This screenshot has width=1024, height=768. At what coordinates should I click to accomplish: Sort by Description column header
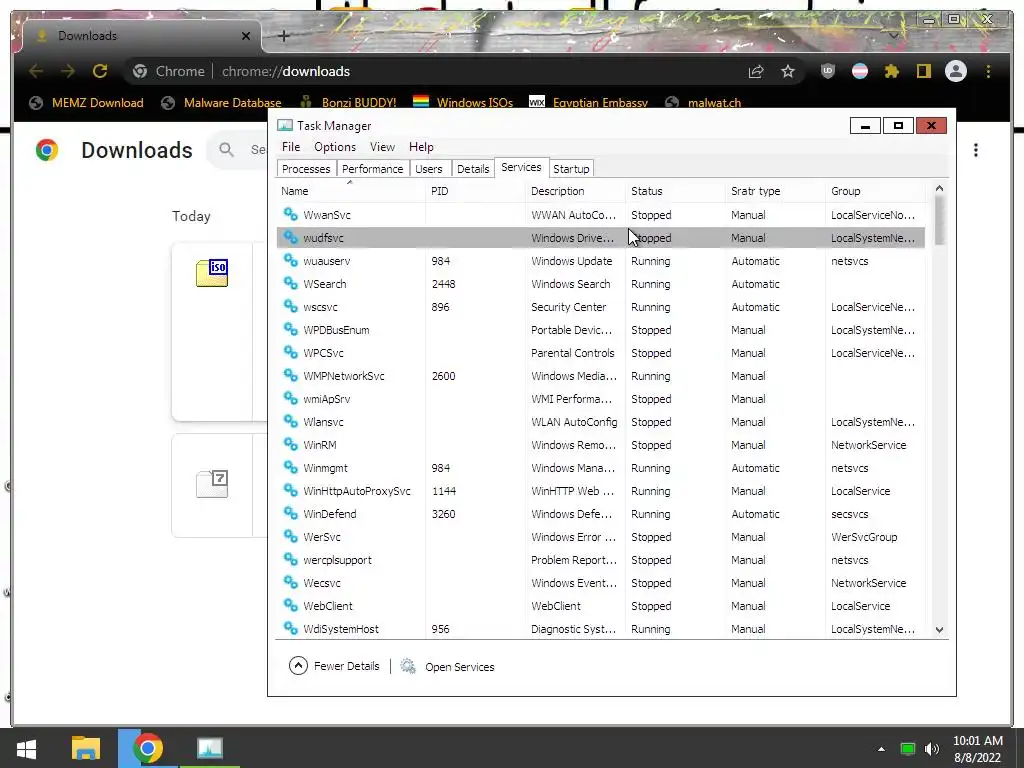[575, 191]
